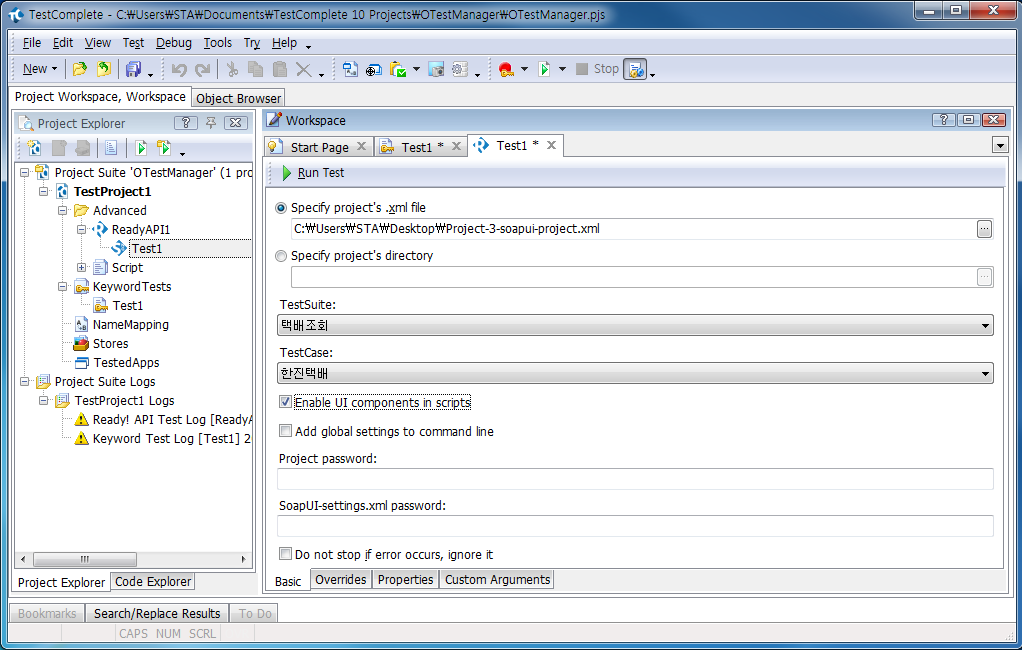This screenshot has width=1022, height=651.
Task: Click the record test icon in toolbar
Action: [505, 69]
